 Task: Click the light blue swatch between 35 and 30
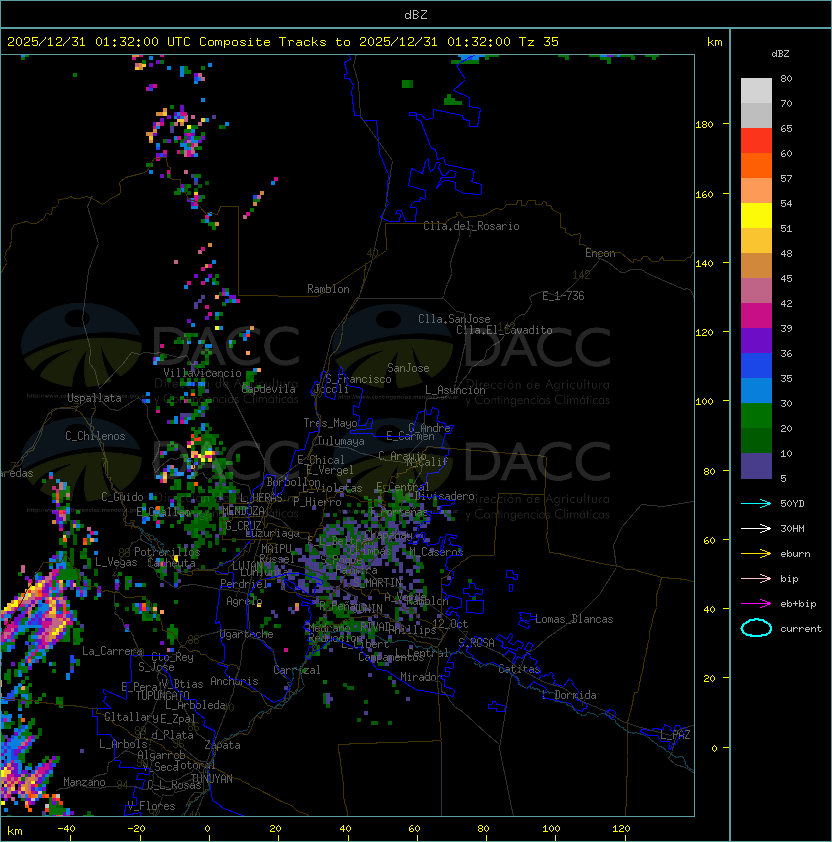(x=756, y=391)
